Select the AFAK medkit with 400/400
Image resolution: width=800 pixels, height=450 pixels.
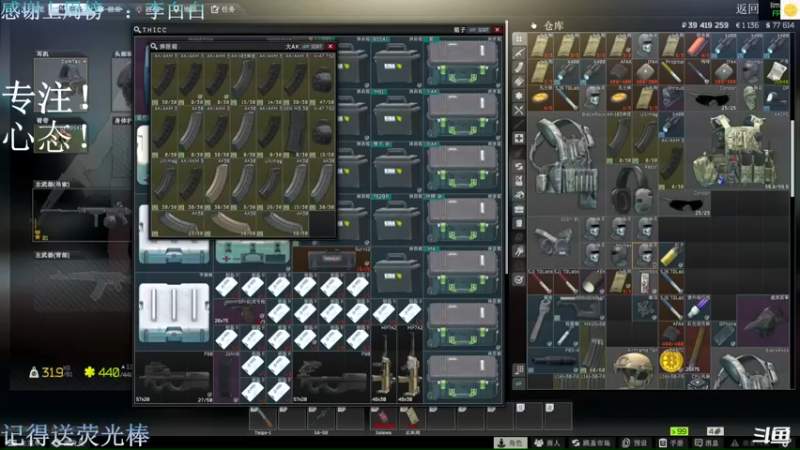[619, 72]
